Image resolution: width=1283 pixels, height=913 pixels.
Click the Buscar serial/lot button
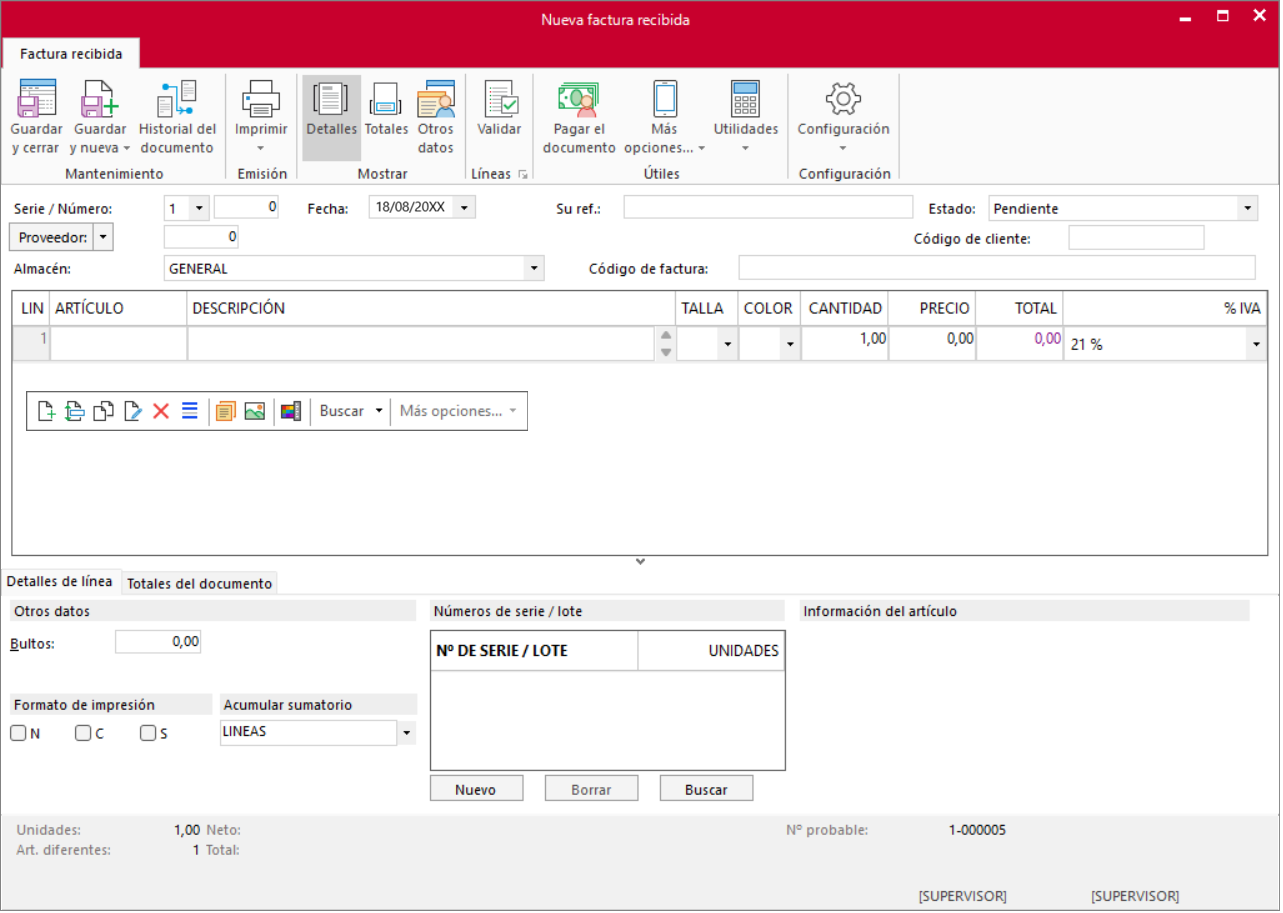coord(706,789)
